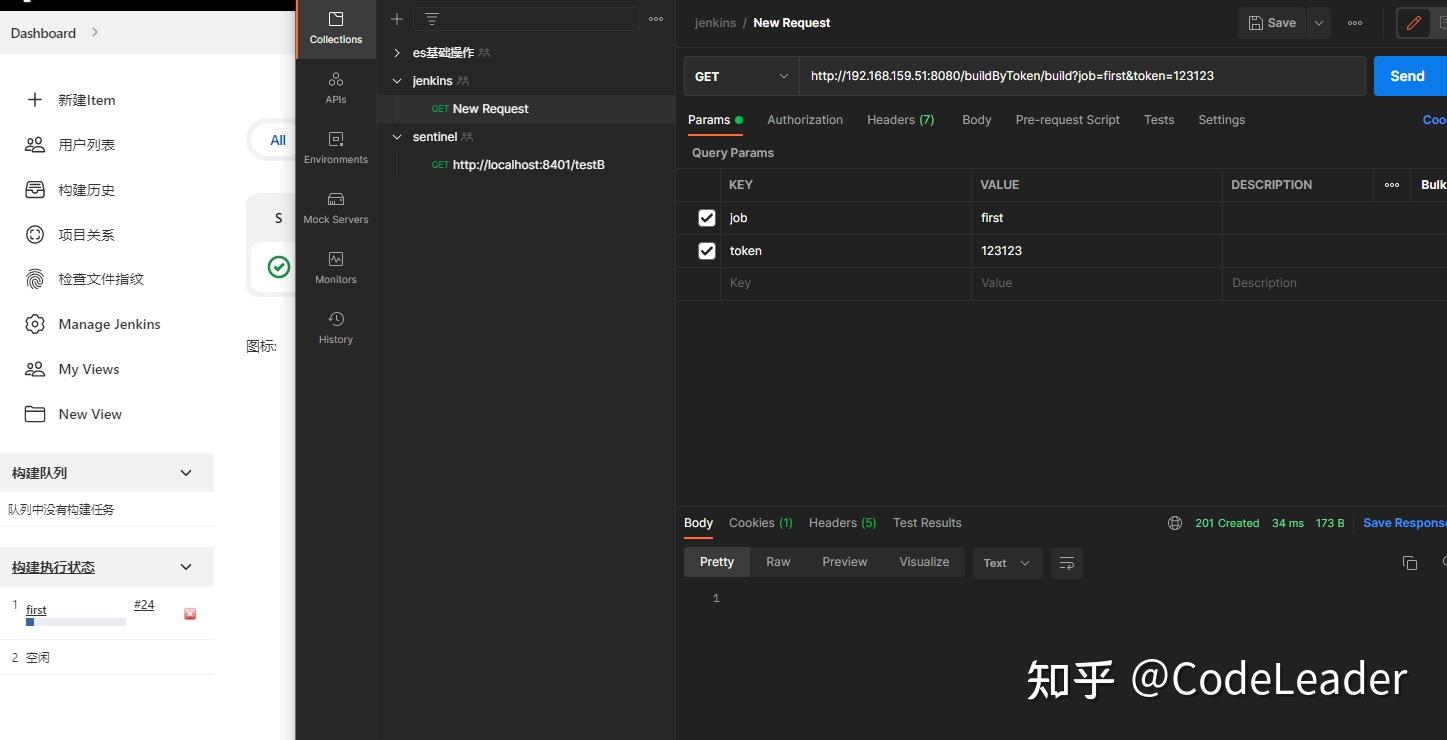1447x740 pixels.
Task: Open the Collections panel
Action: [x=335, y=27]
